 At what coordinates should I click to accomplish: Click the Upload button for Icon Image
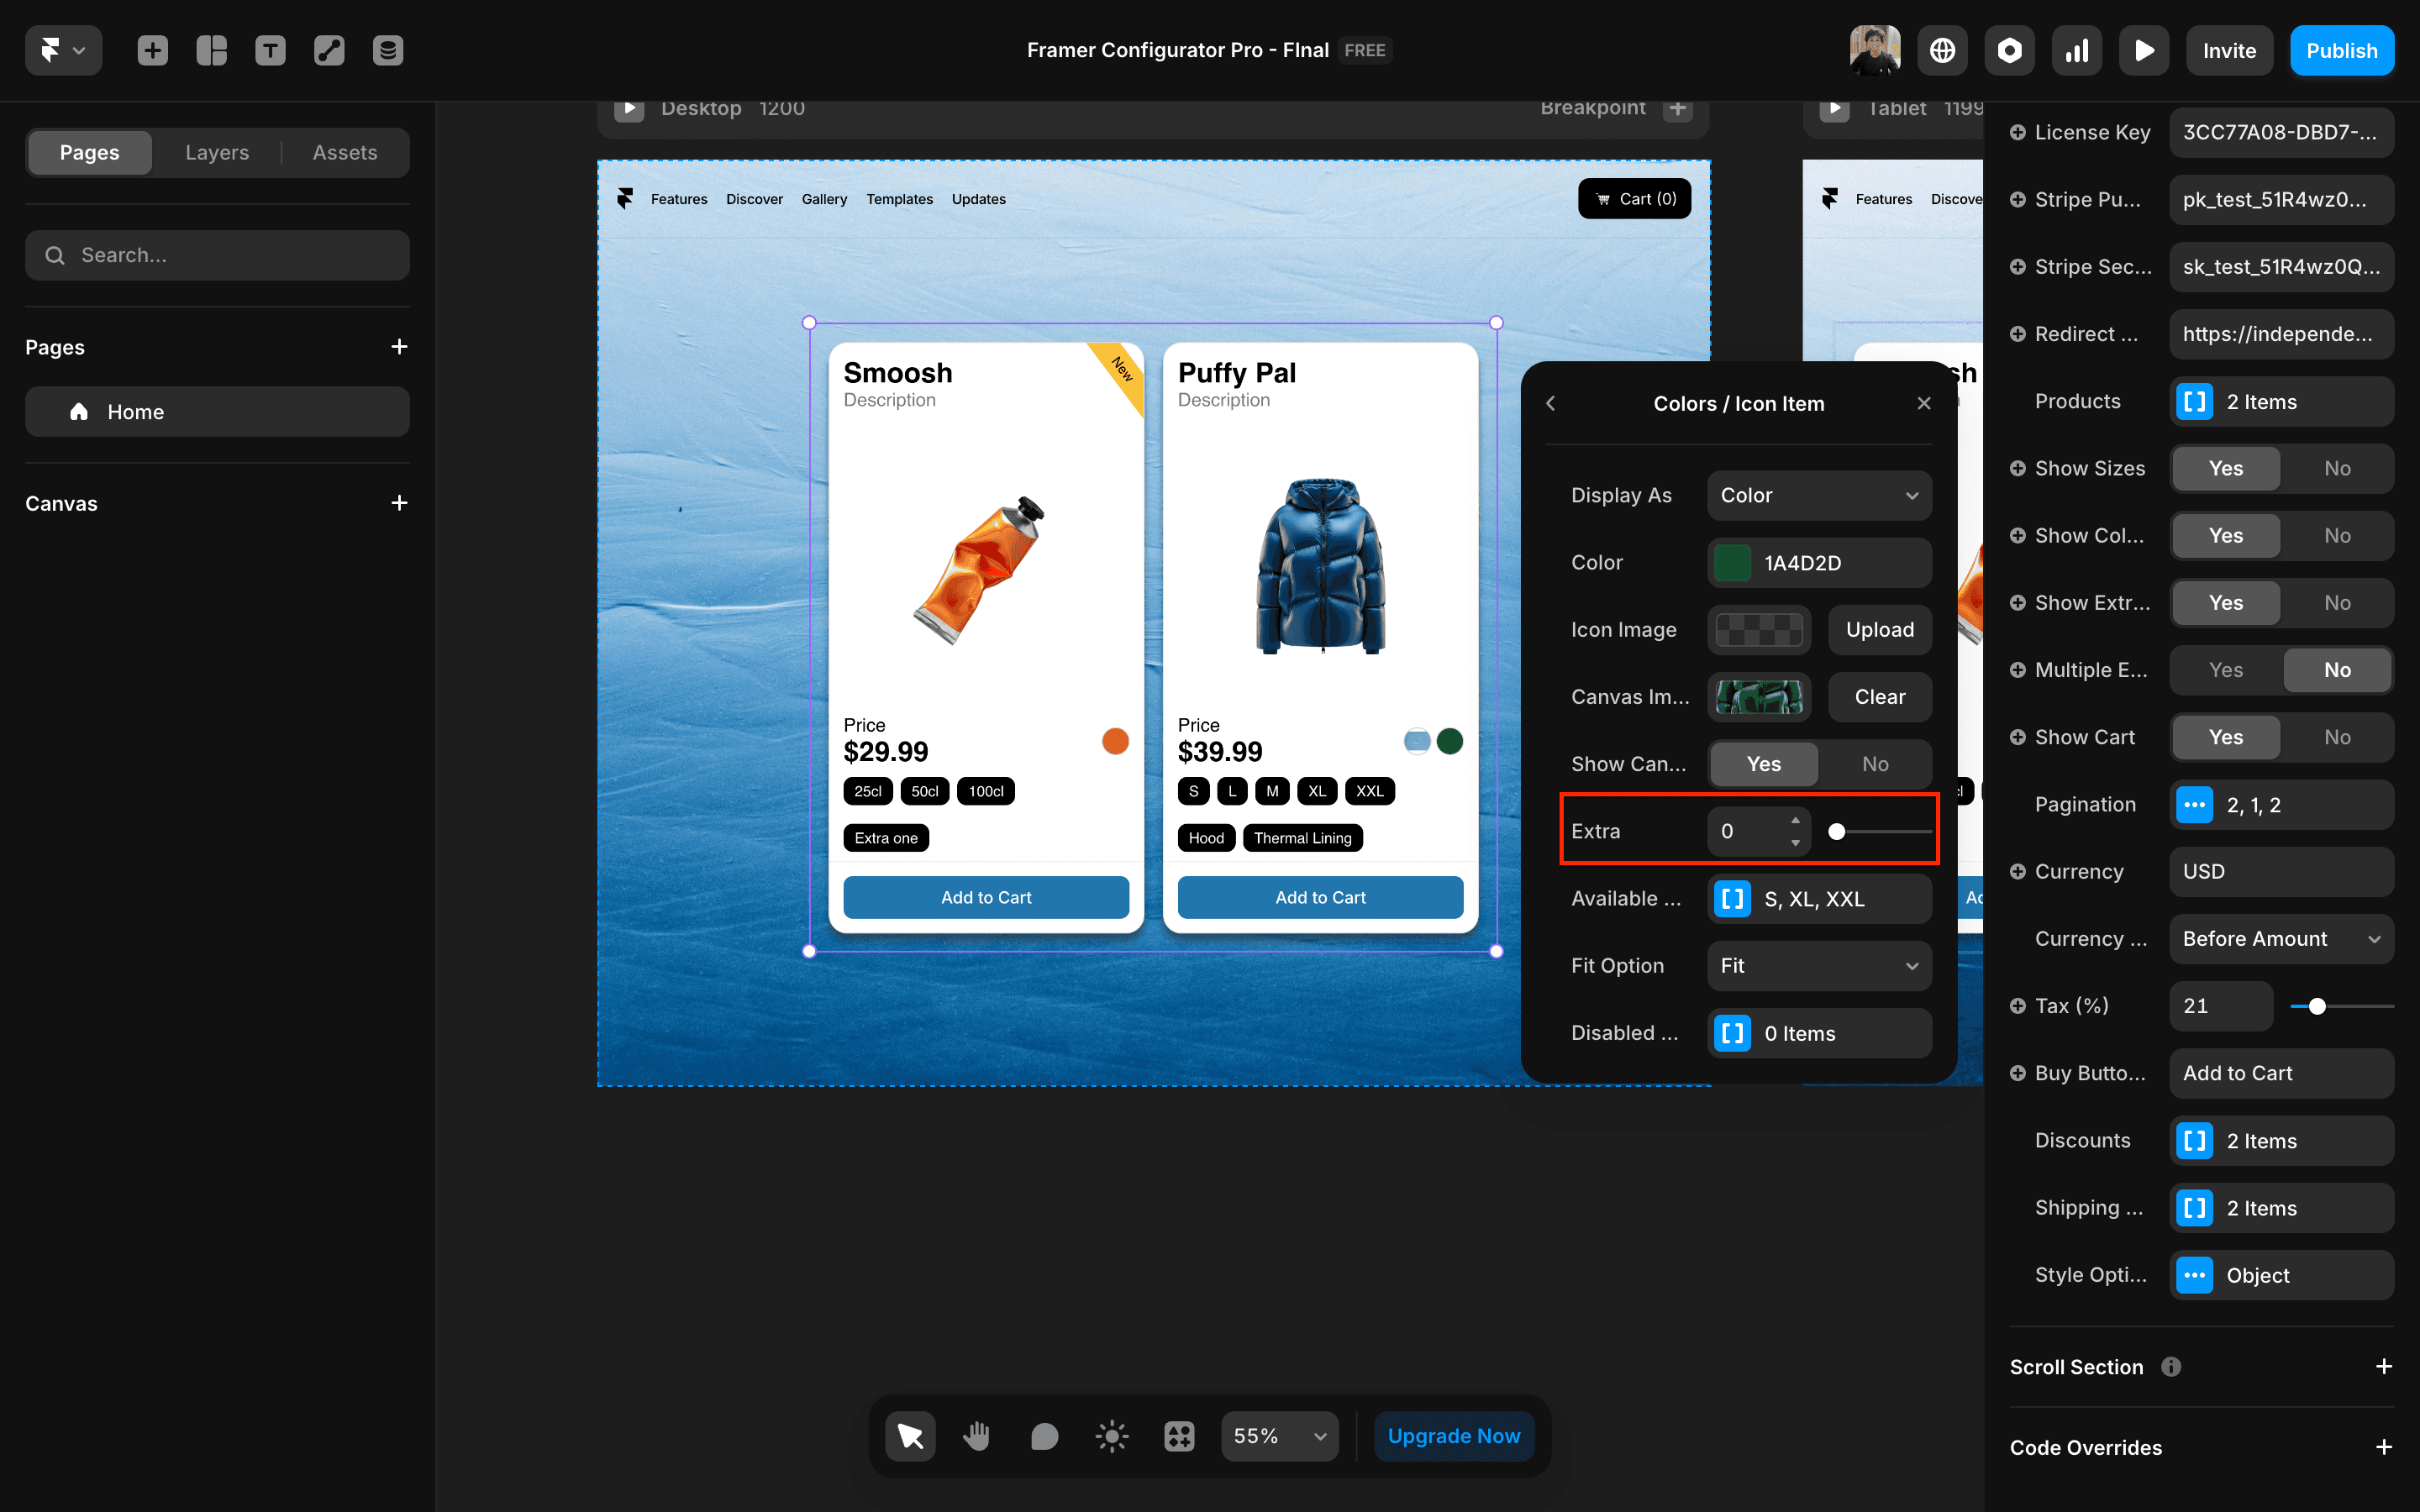point(1879,630)
